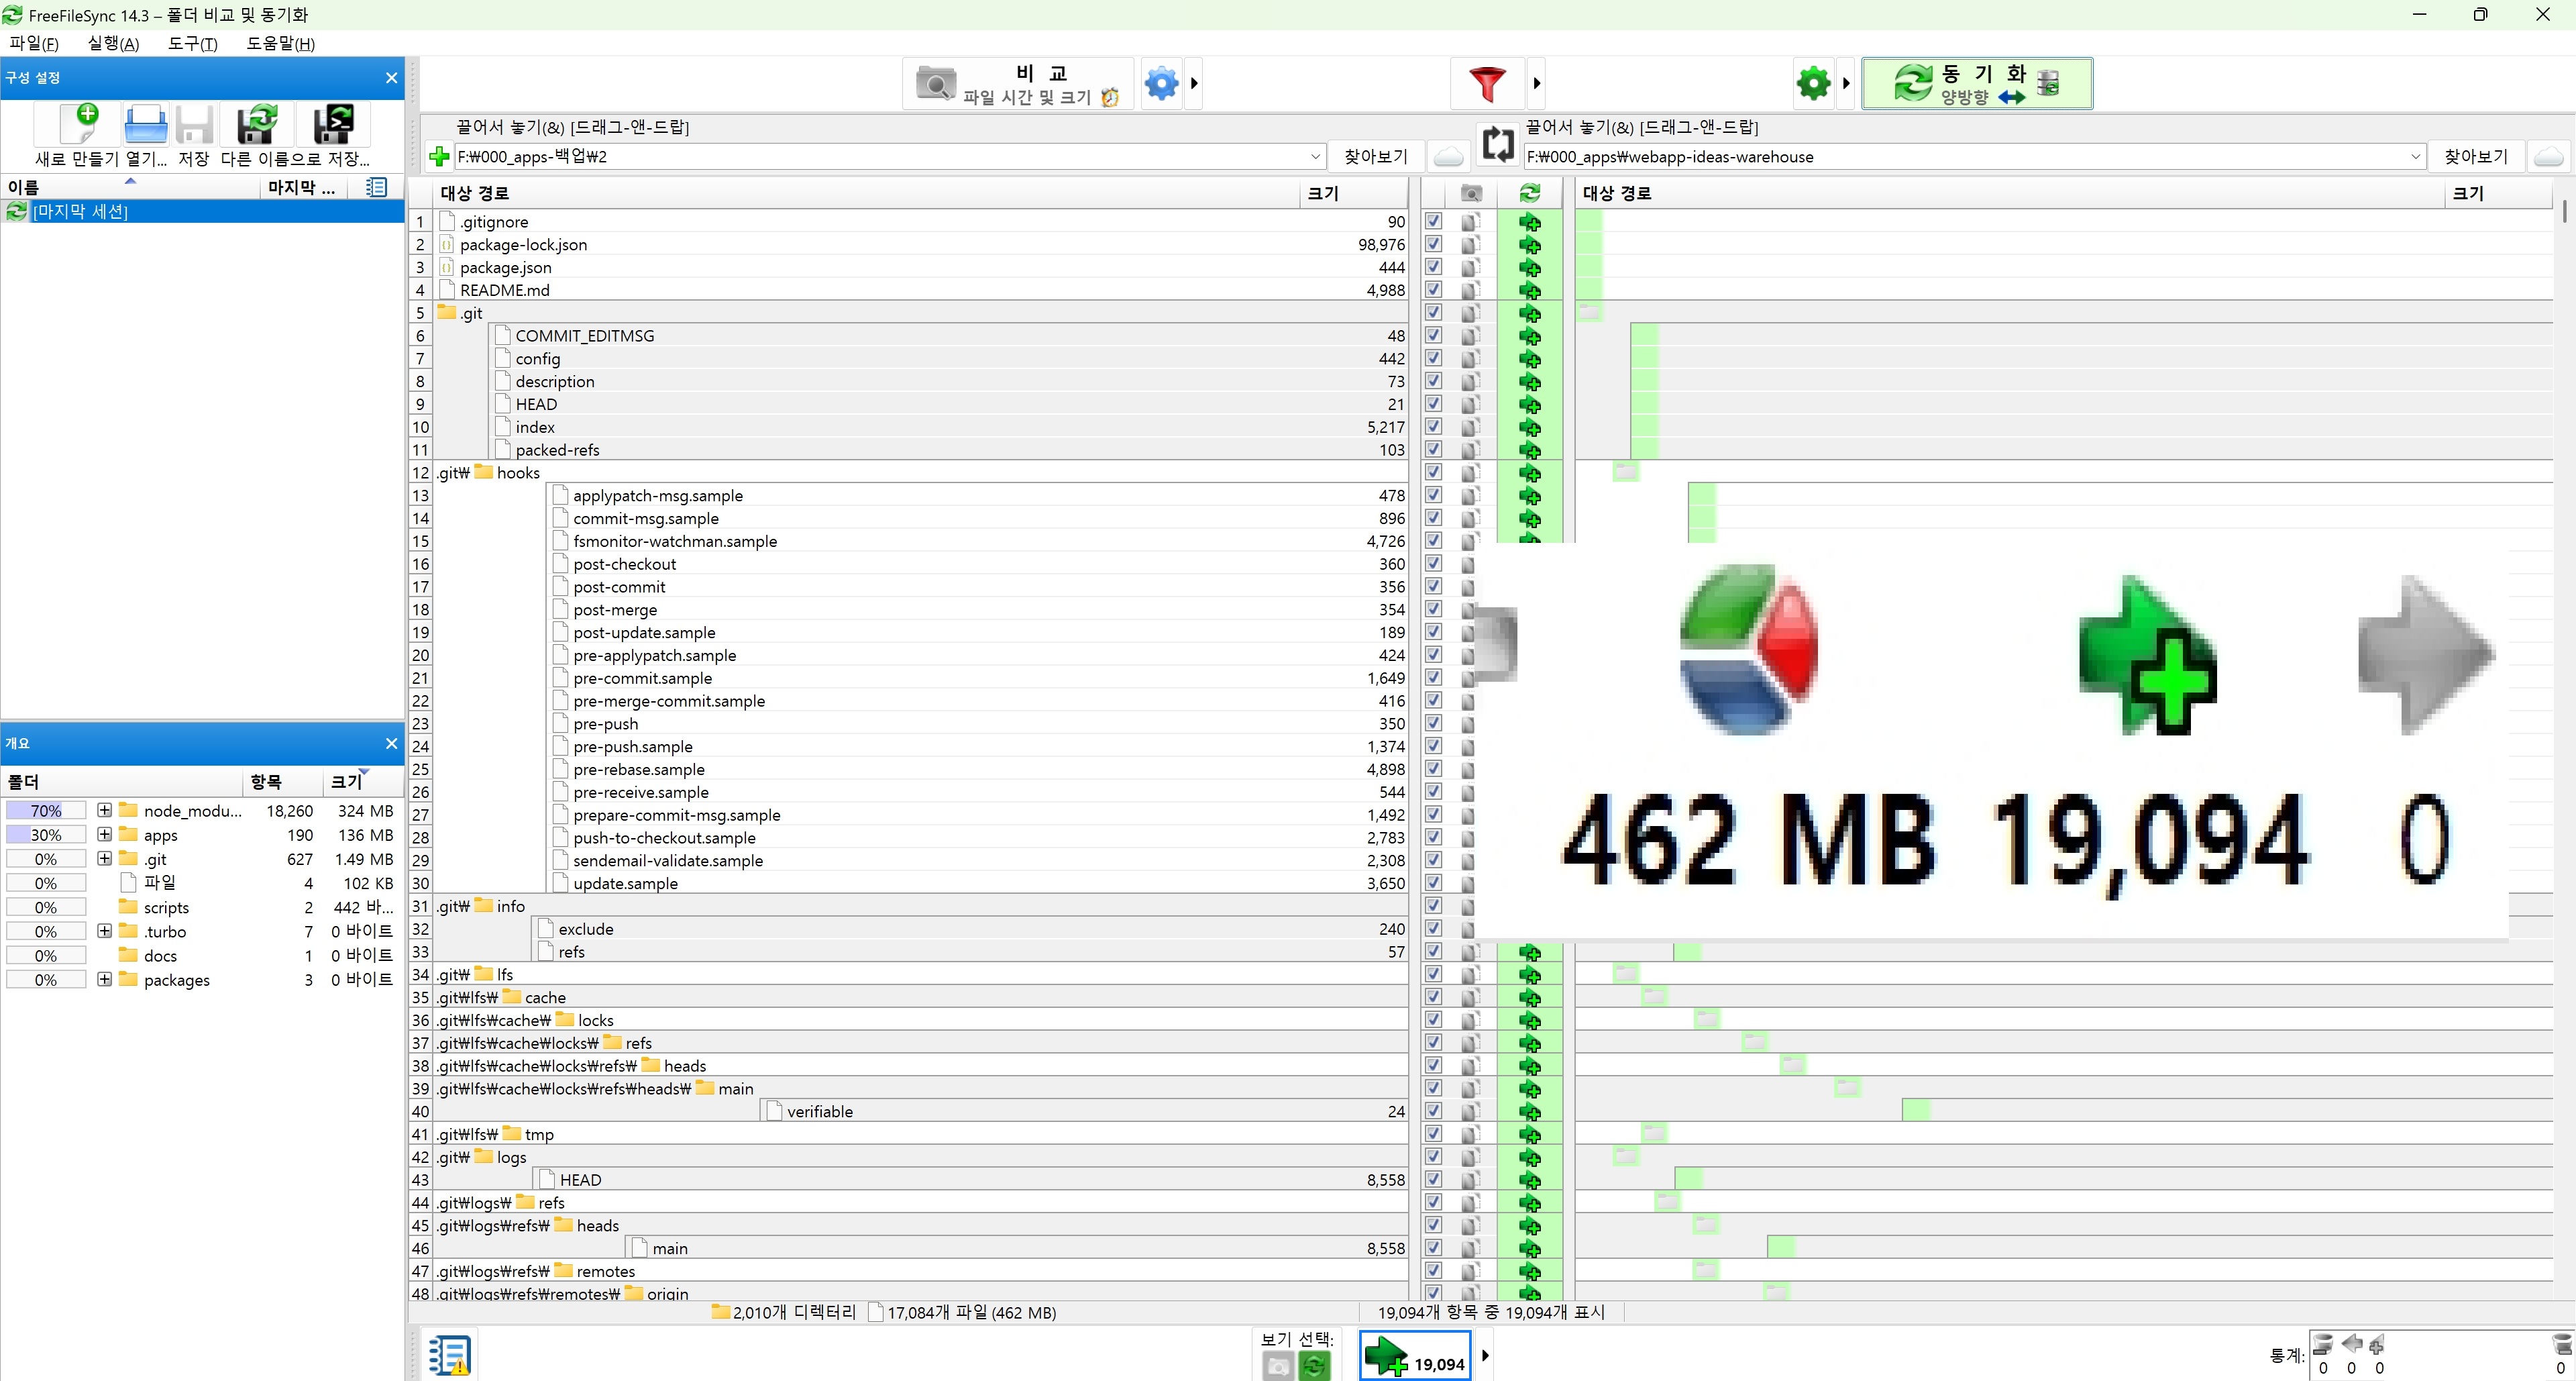Uncheck the package-lock.json row checkbox

pyautogui.click(x=1433, y=244)
